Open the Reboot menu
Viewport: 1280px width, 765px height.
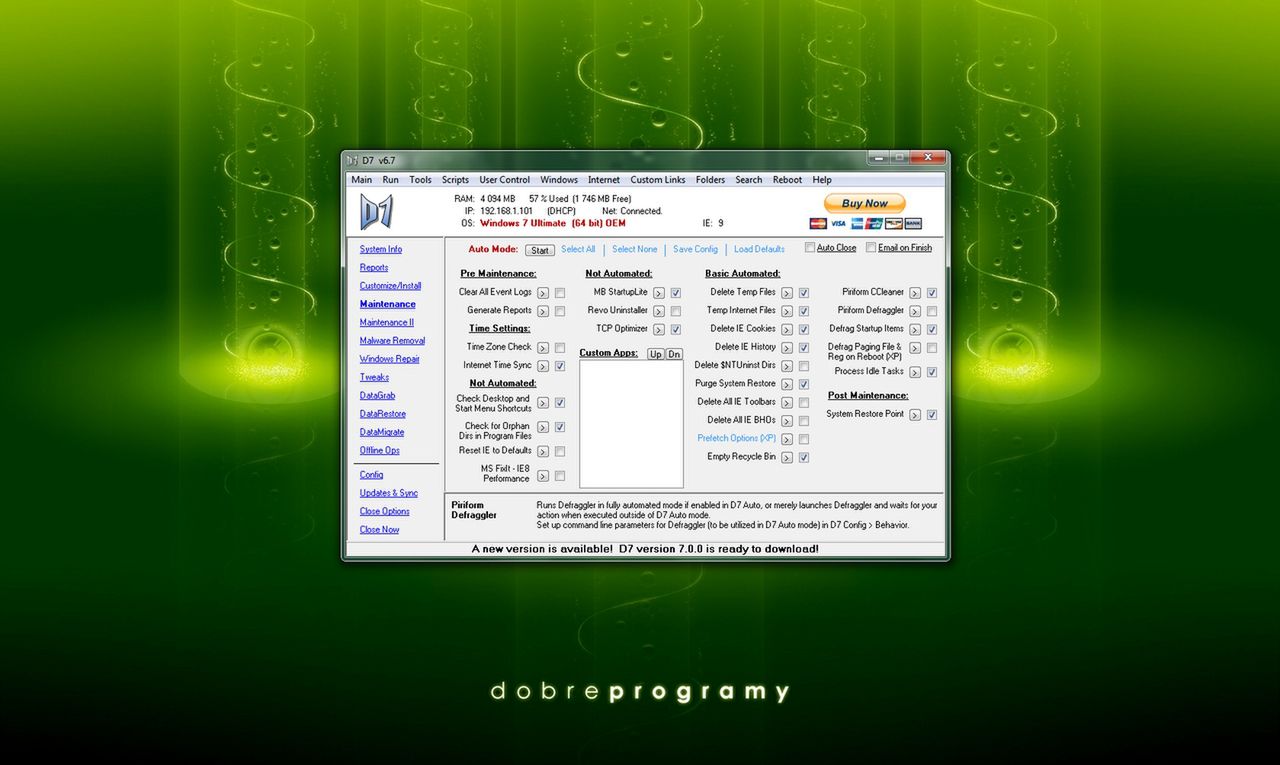(x=787, y=180)
